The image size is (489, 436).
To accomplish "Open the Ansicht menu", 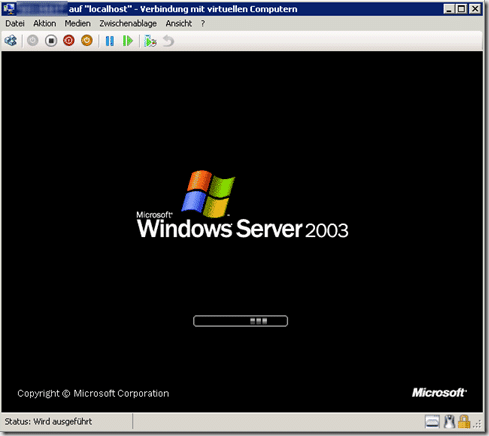I will (179, 24).
